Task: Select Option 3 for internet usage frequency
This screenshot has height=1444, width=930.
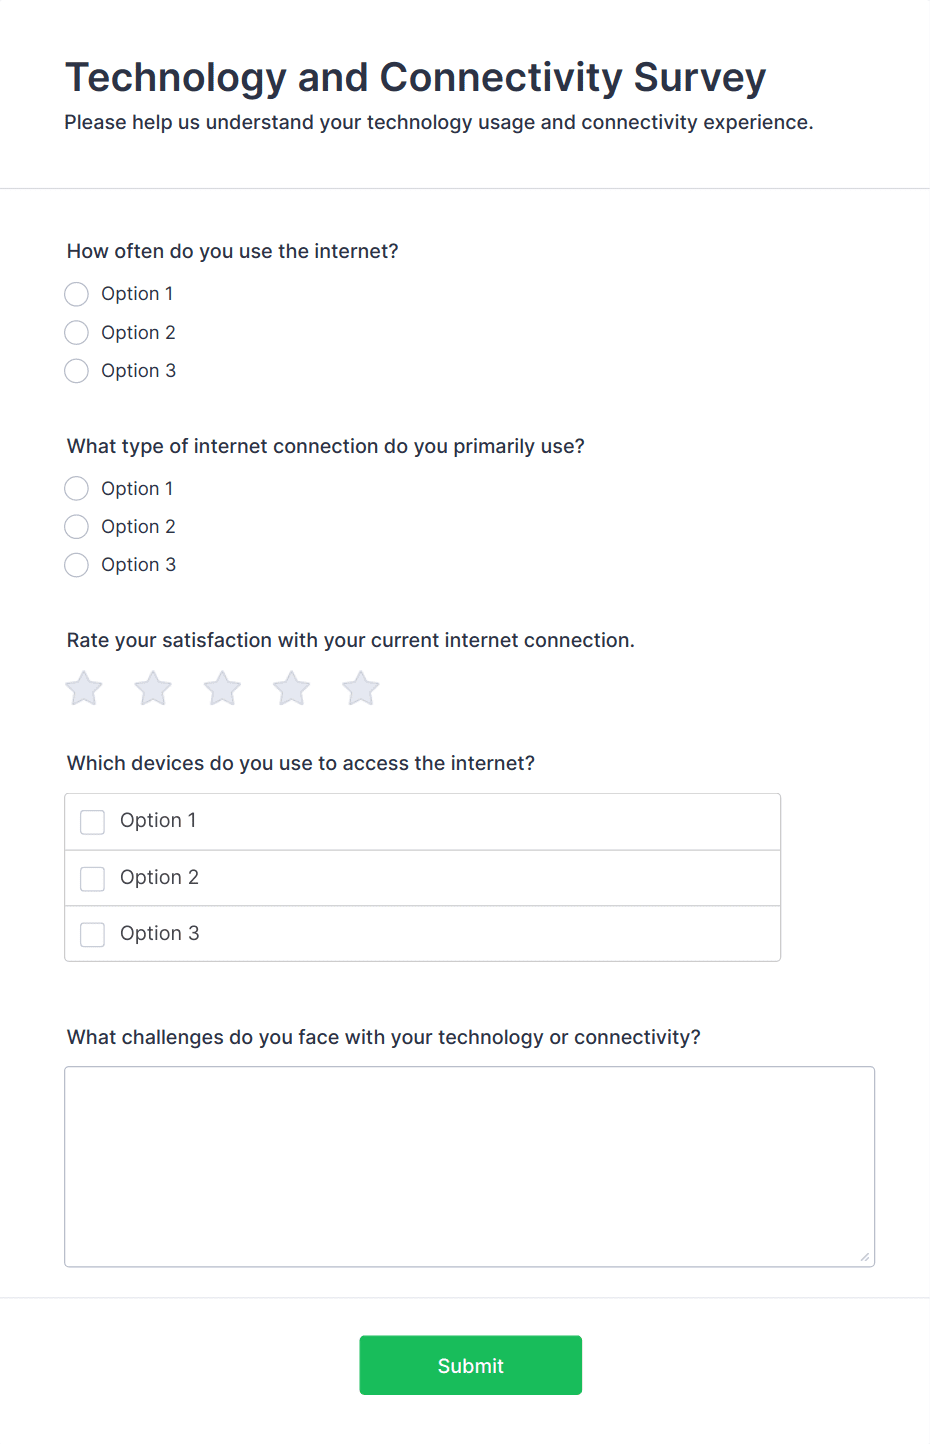Action: (x=76, y=370)
